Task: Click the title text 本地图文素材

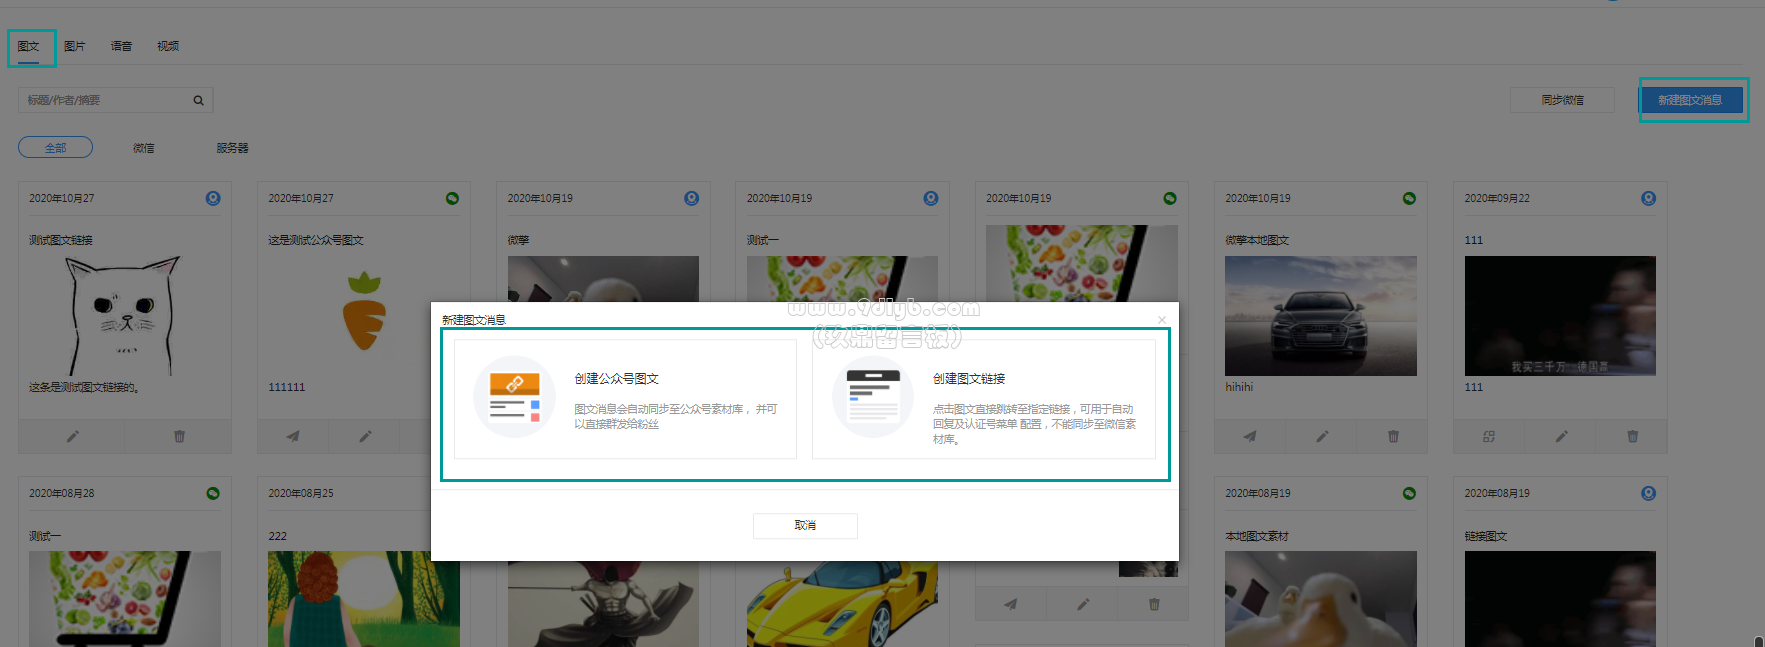Action: click(1257, 536)
